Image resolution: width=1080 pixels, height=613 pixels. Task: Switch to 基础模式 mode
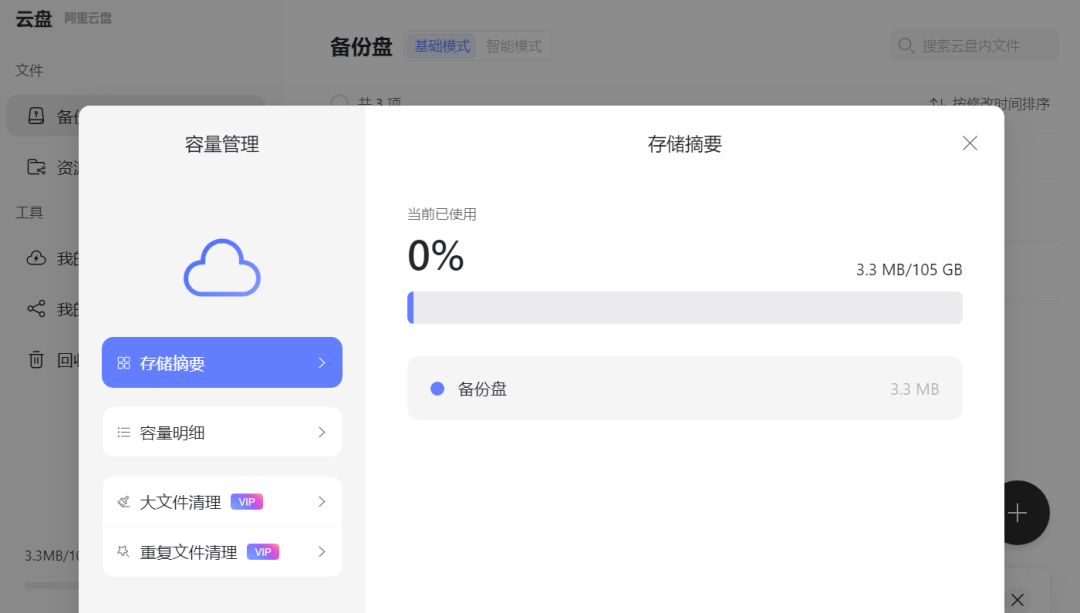[x=442, y=46]
